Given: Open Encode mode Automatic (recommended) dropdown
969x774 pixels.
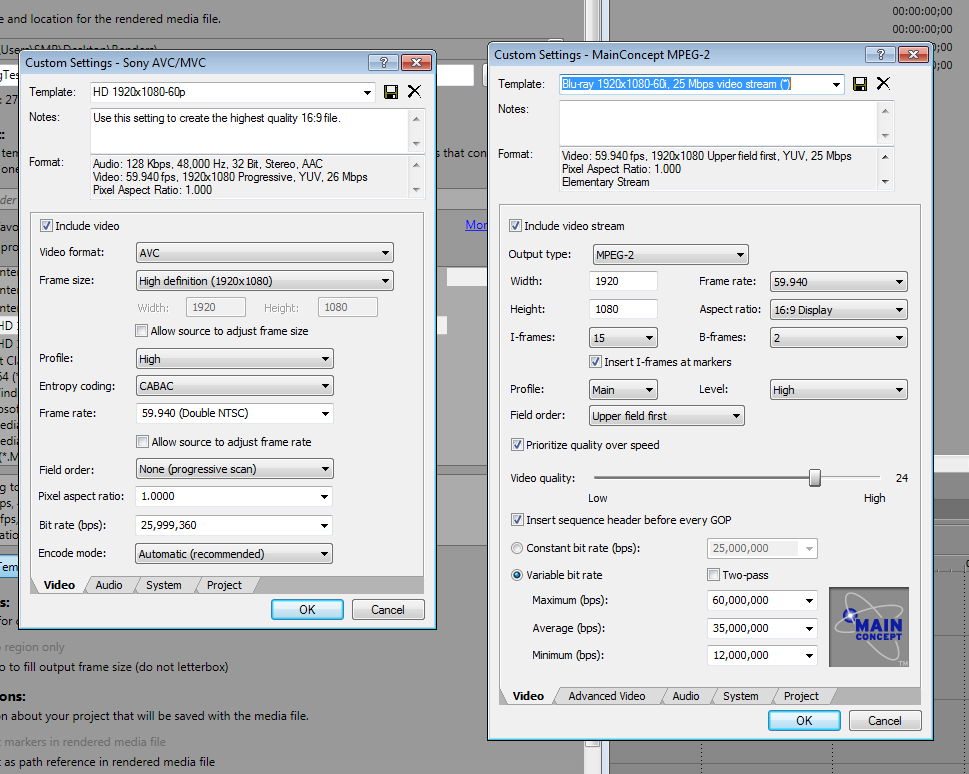Looking at the screenshot, I should pos(234,554).
